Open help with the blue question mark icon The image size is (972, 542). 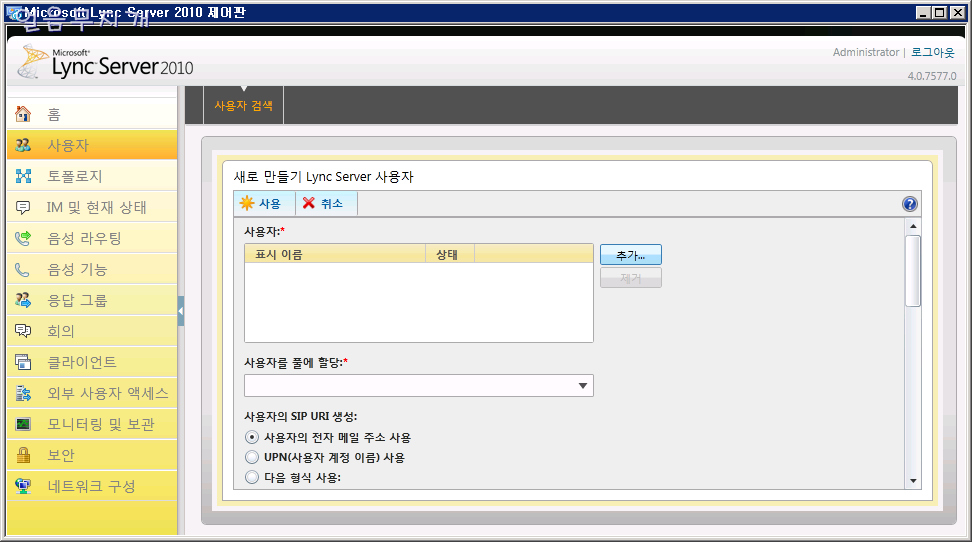click(x=909, y=204)
